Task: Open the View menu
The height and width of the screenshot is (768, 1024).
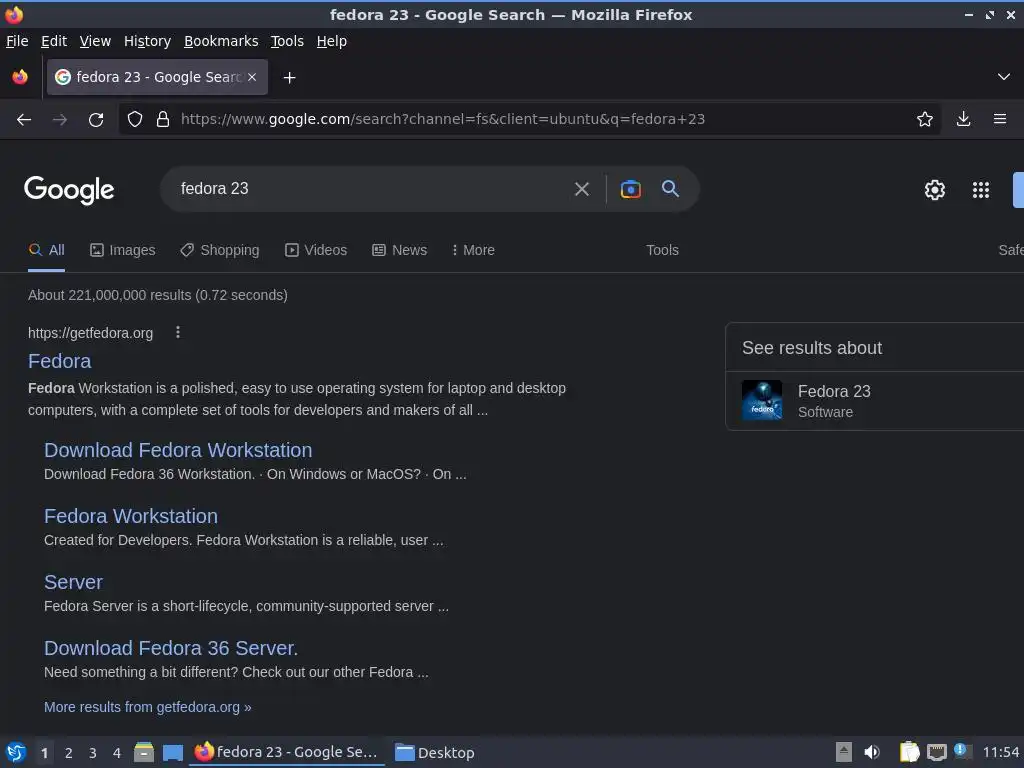Action: click(95, 41)
